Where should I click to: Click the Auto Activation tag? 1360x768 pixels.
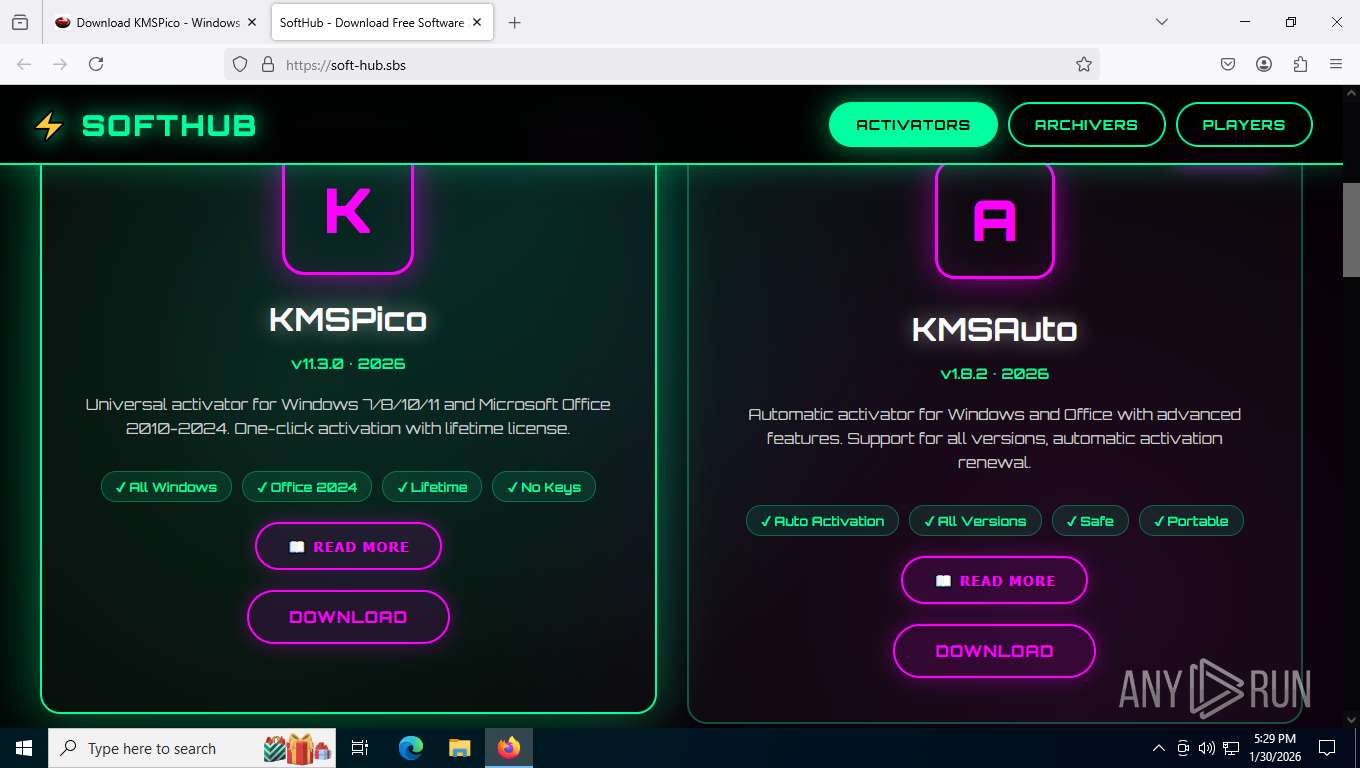point(822,521)
